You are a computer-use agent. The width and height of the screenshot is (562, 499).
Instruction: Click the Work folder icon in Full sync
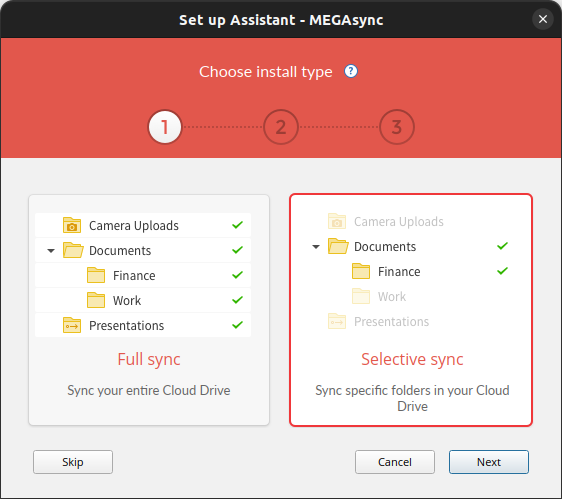pyautogui.click(x=96, y=300)
